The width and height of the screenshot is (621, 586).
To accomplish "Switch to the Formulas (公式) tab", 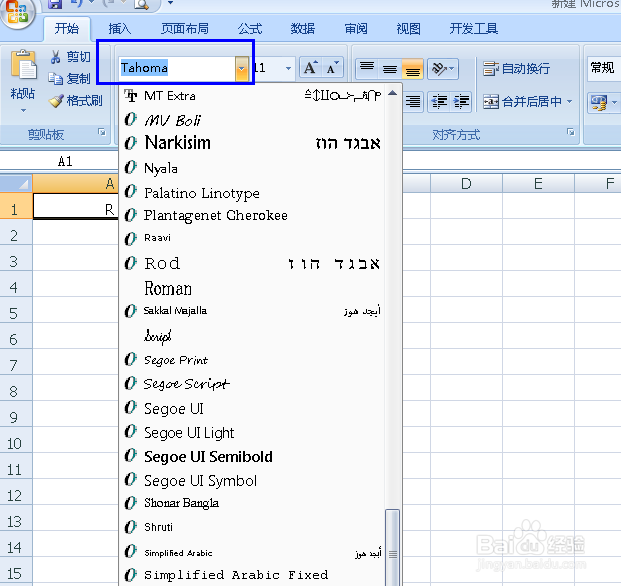I will pos(250,29).
